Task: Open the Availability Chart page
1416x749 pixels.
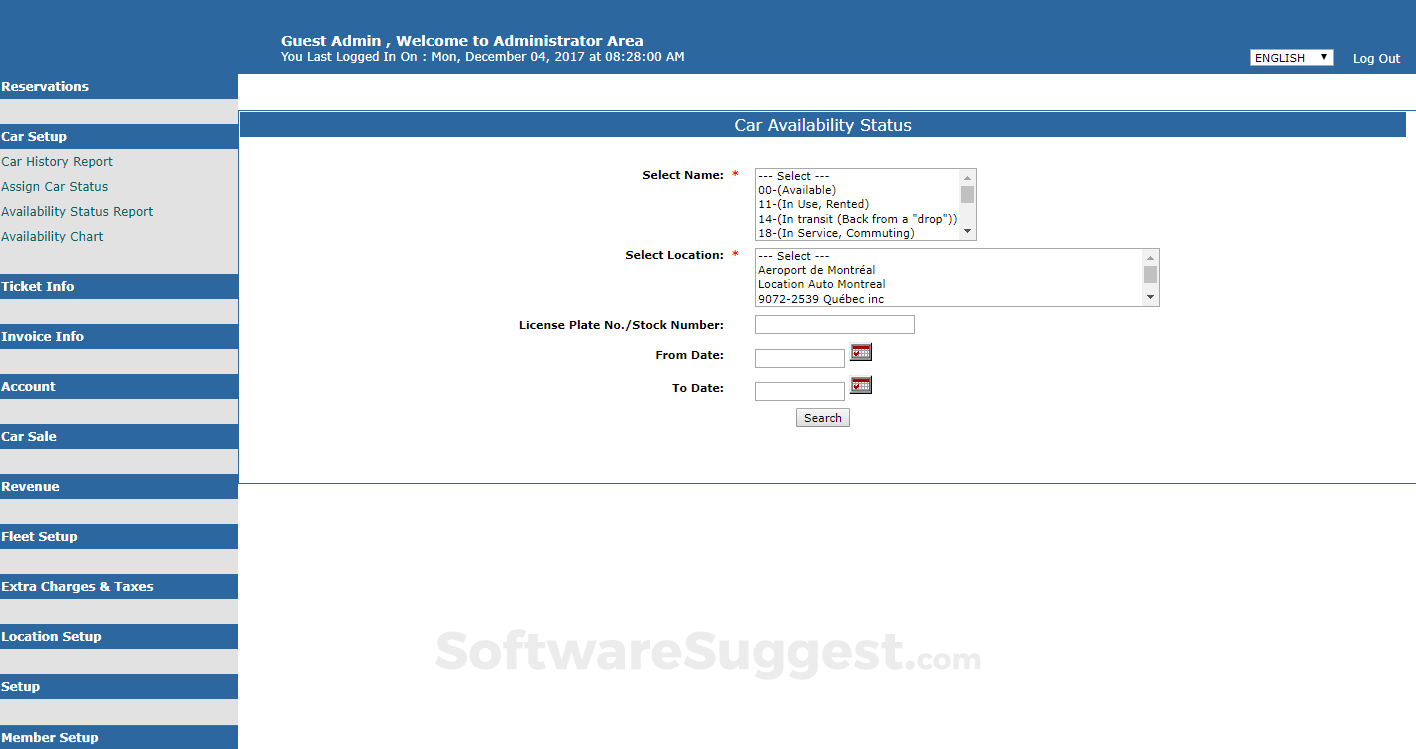Action: pyautogui.click(x=52, y=236)
